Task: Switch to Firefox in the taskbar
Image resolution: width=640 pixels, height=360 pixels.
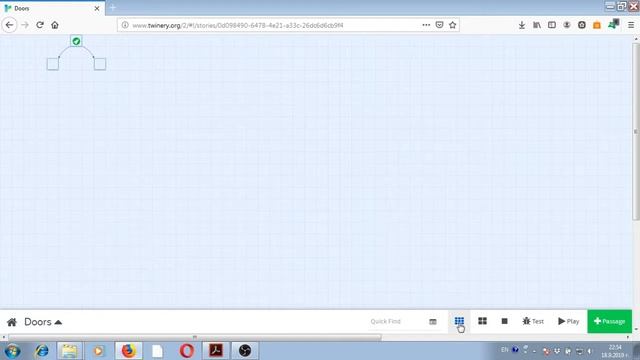Action: click(x=128, y=351)
